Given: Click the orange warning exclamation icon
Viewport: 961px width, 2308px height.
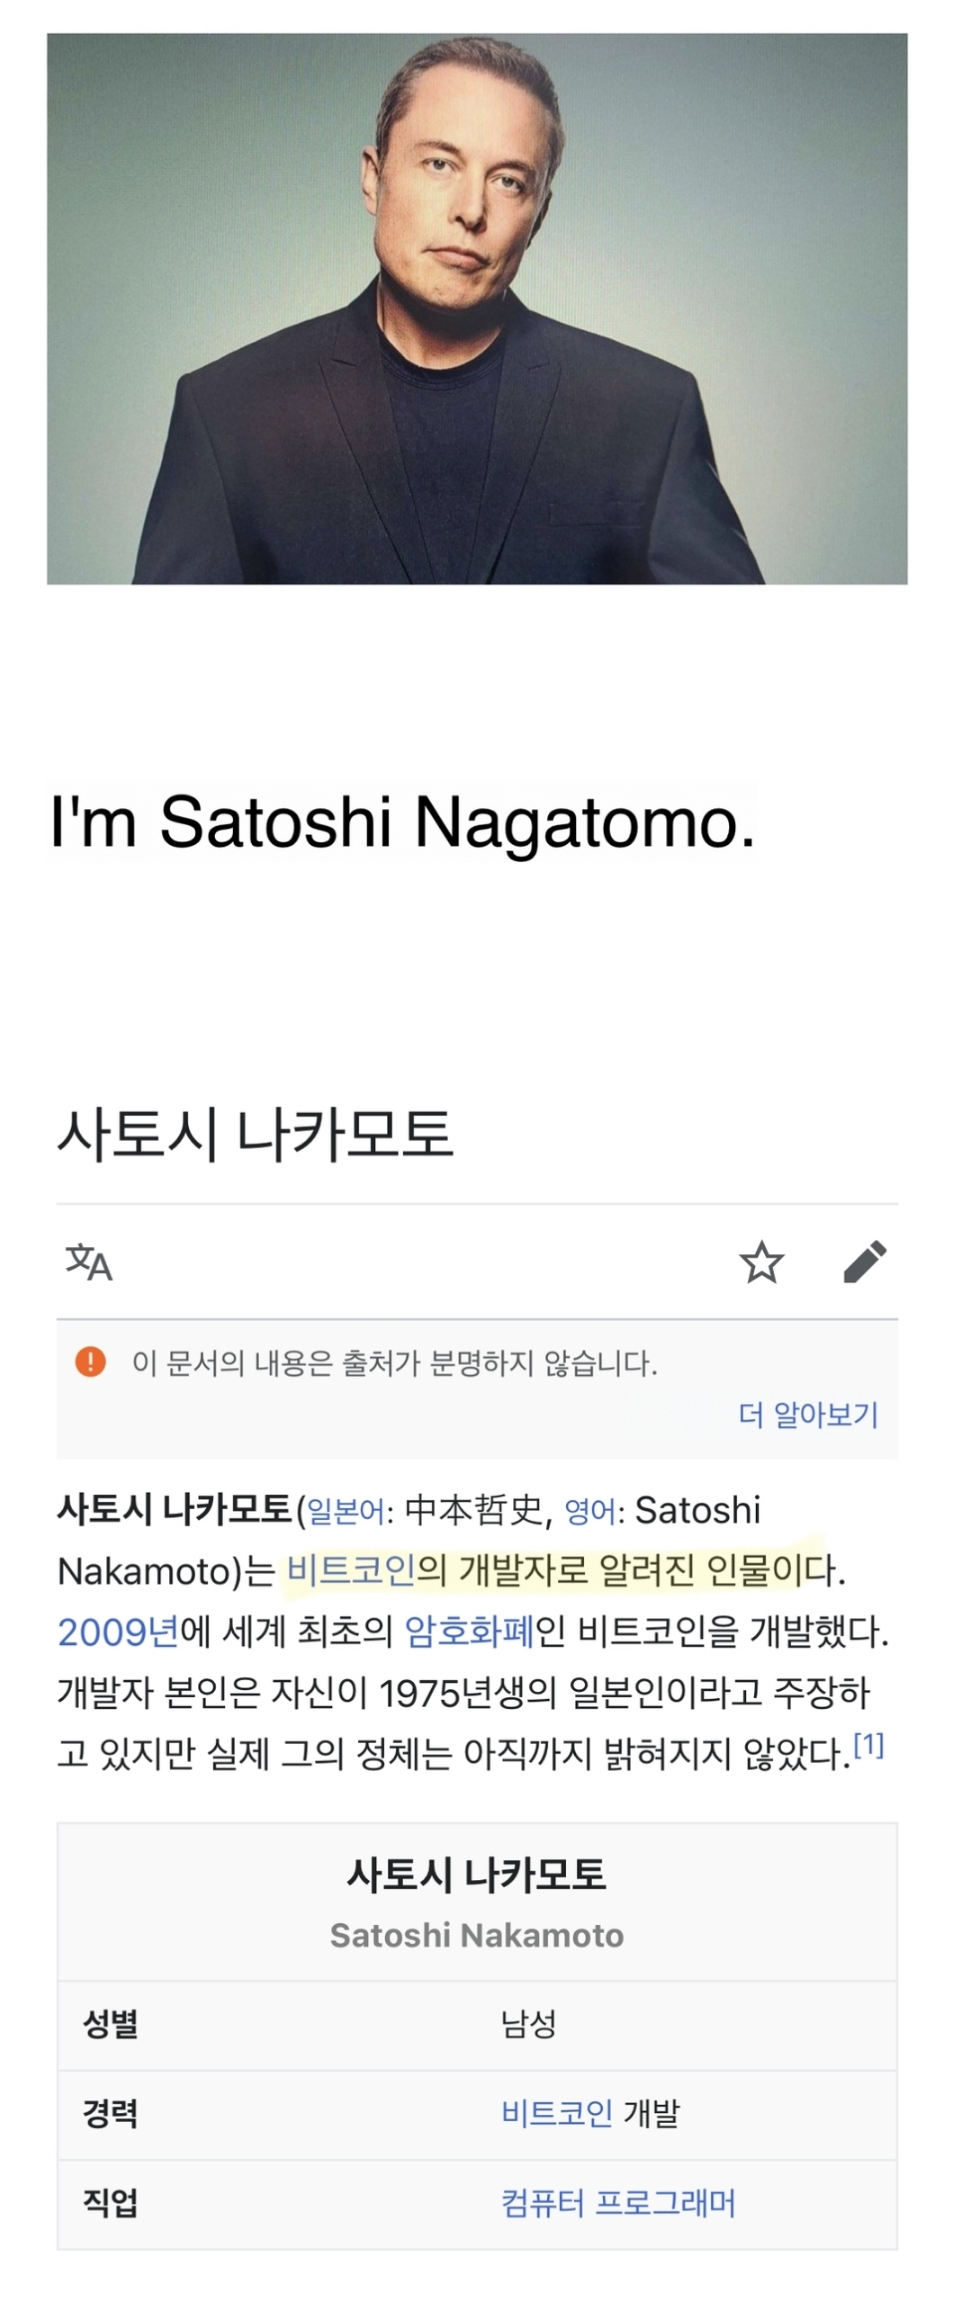Looking at the screenshot, I should click(x=91, y=1362).
